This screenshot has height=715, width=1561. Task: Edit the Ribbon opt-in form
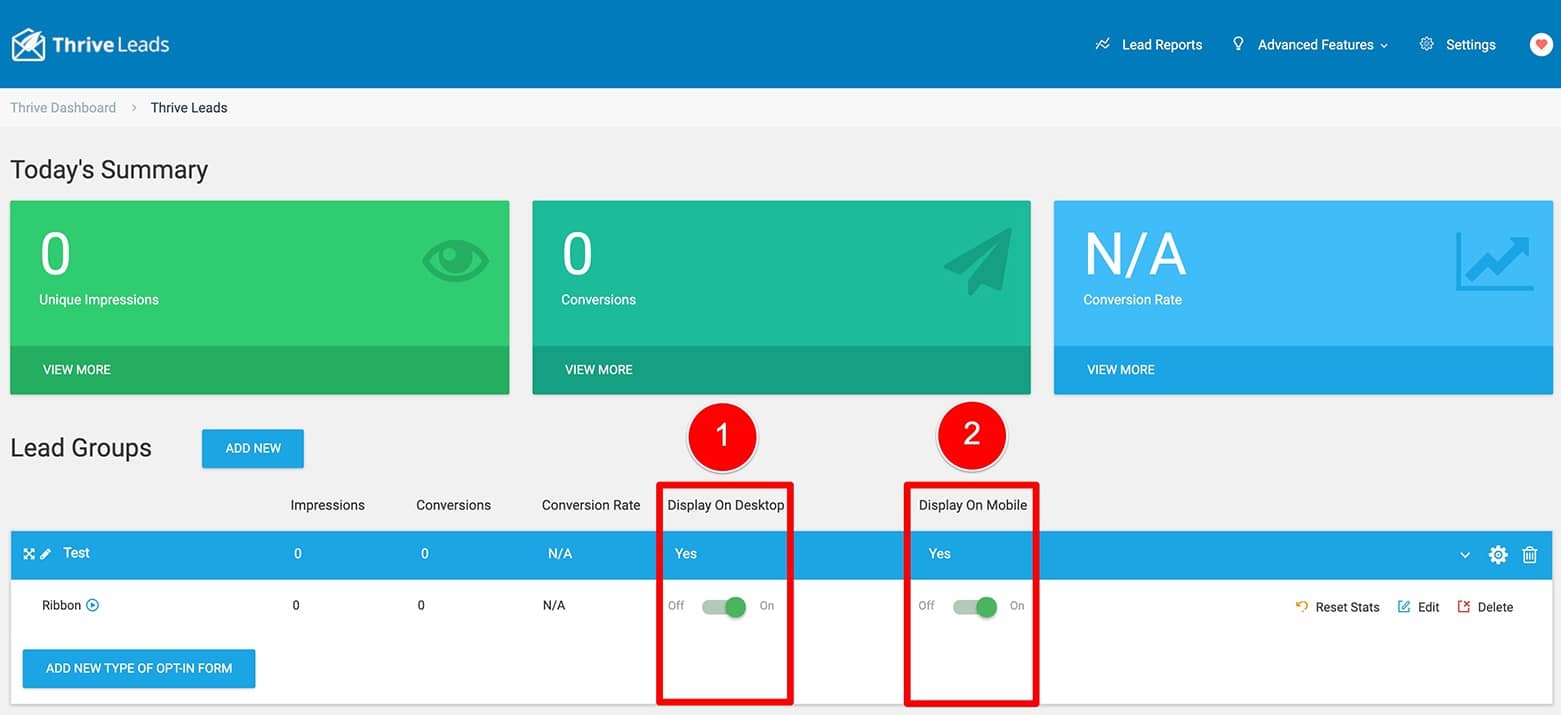[1419, 607]
